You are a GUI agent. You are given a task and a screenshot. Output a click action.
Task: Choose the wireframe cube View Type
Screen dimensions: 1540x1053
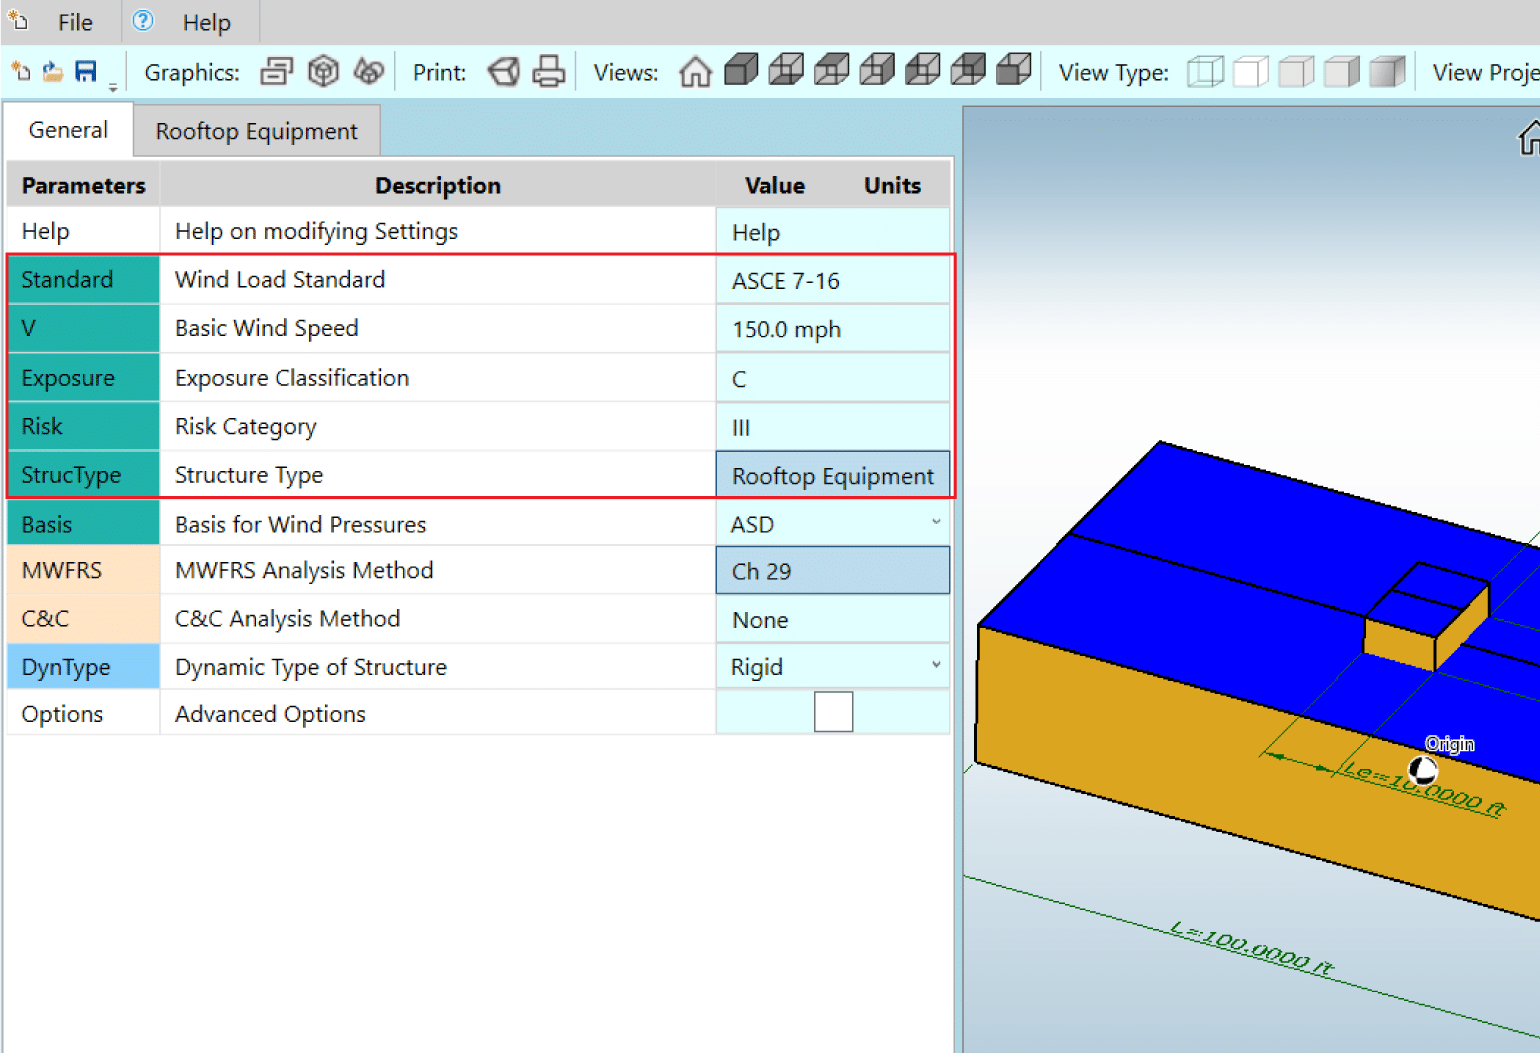1205,72
